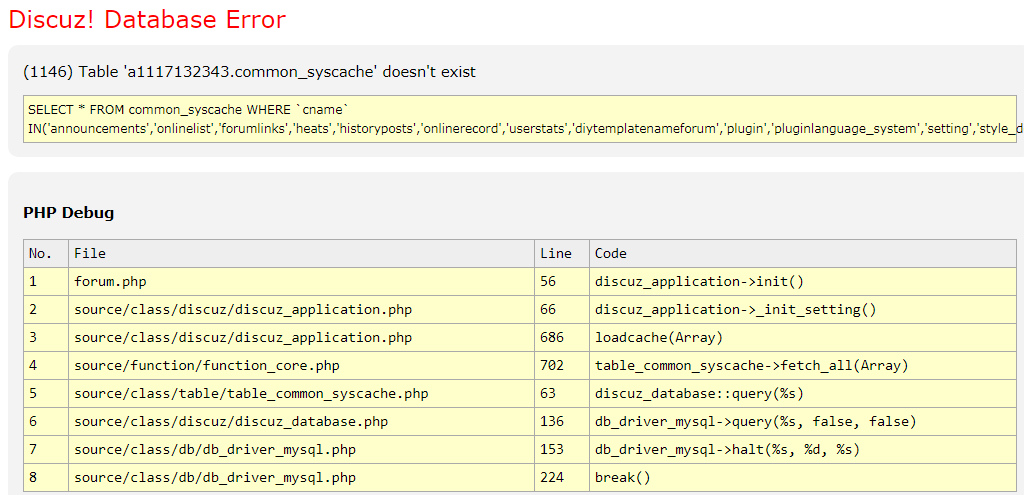Click row number 1 in No. column

tap(46, 281)
